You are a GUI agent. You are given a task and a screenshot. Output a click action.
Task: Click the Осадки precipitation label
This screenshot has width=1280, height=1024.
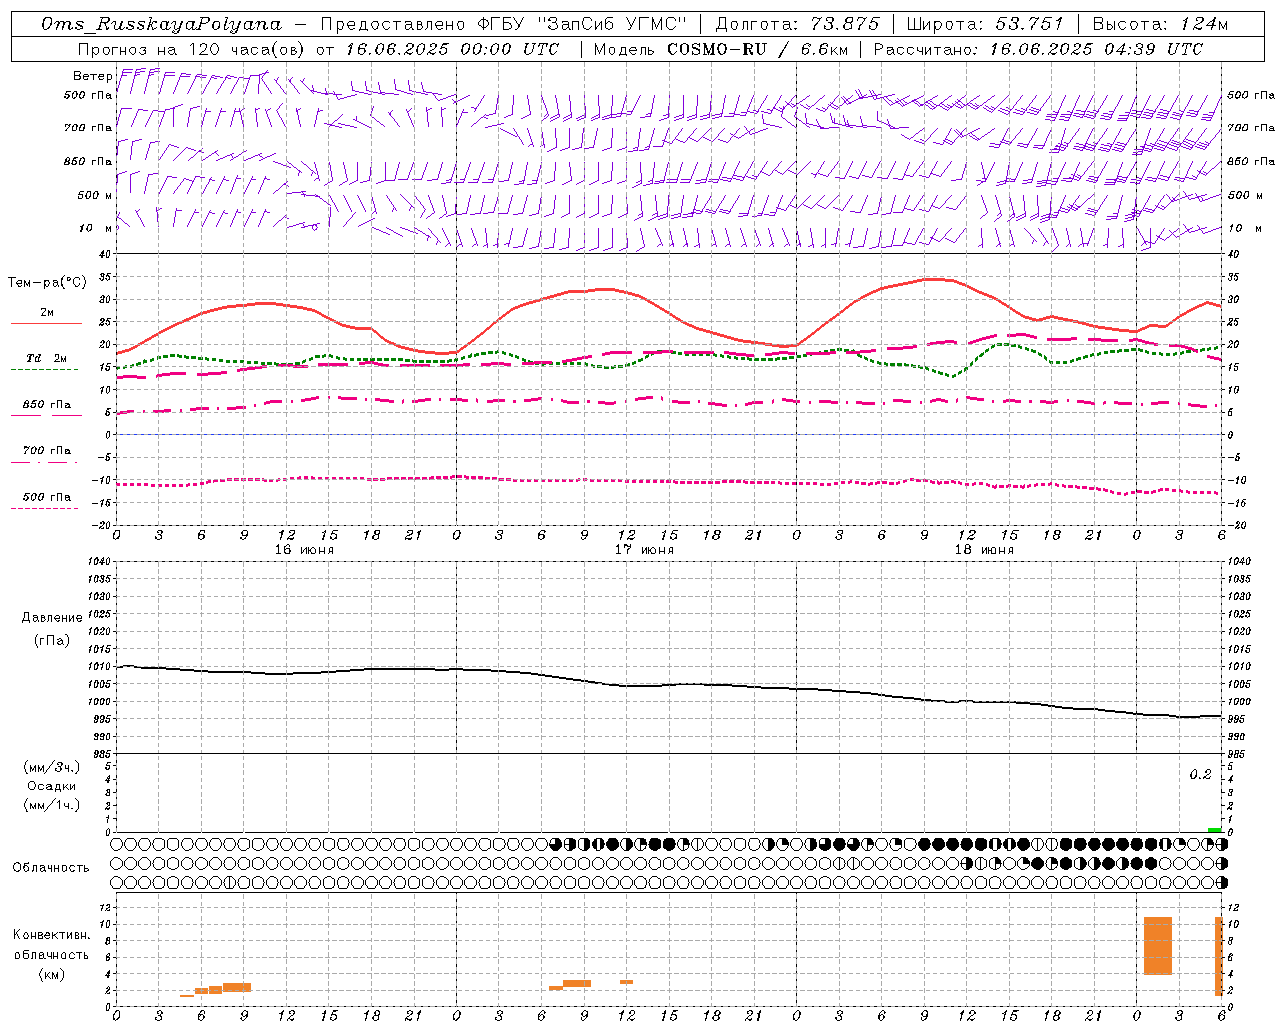pyautogui.click(x=52, y=786)
